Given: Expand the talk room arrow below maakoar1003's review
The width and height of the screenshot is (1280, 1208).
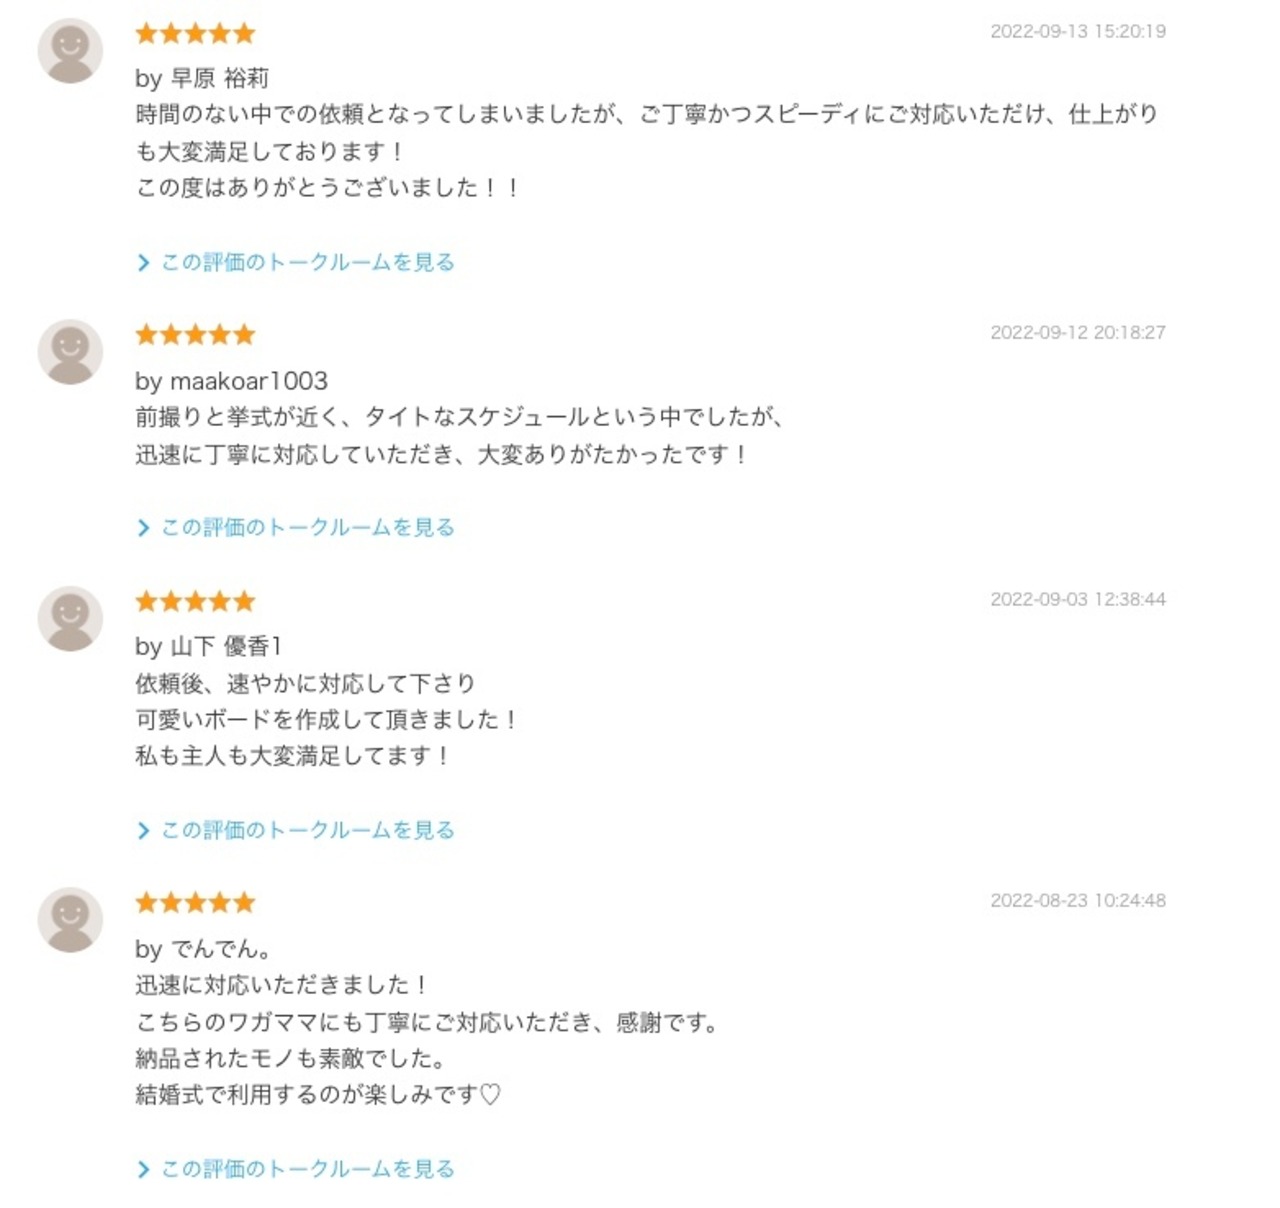Looking at the screenshot, I should 143,528.
